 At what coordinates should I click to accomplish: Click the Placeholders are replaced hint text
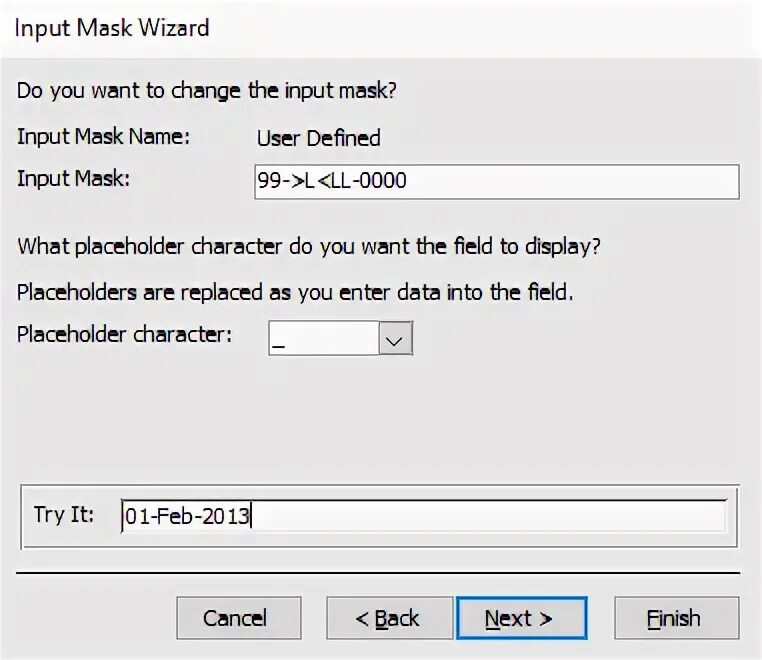295,293
